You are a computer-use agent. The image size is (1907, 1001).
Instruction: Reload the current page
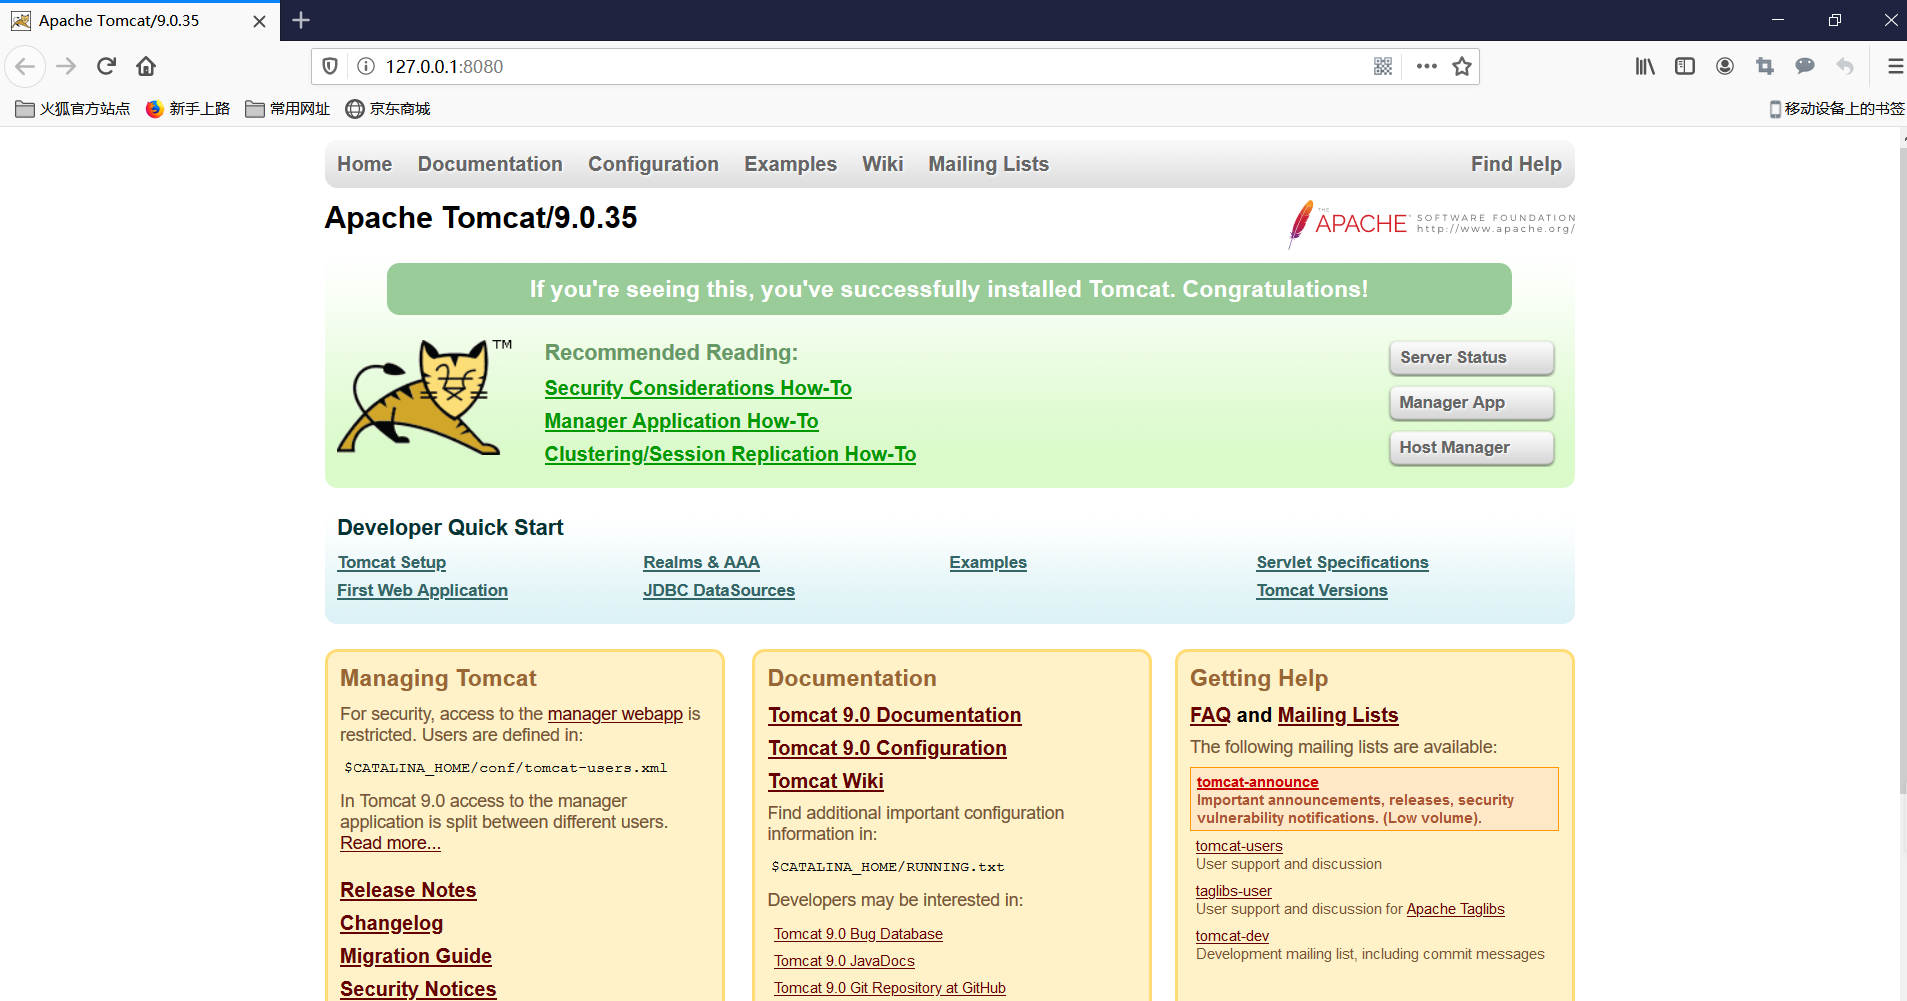pos(107,66)
